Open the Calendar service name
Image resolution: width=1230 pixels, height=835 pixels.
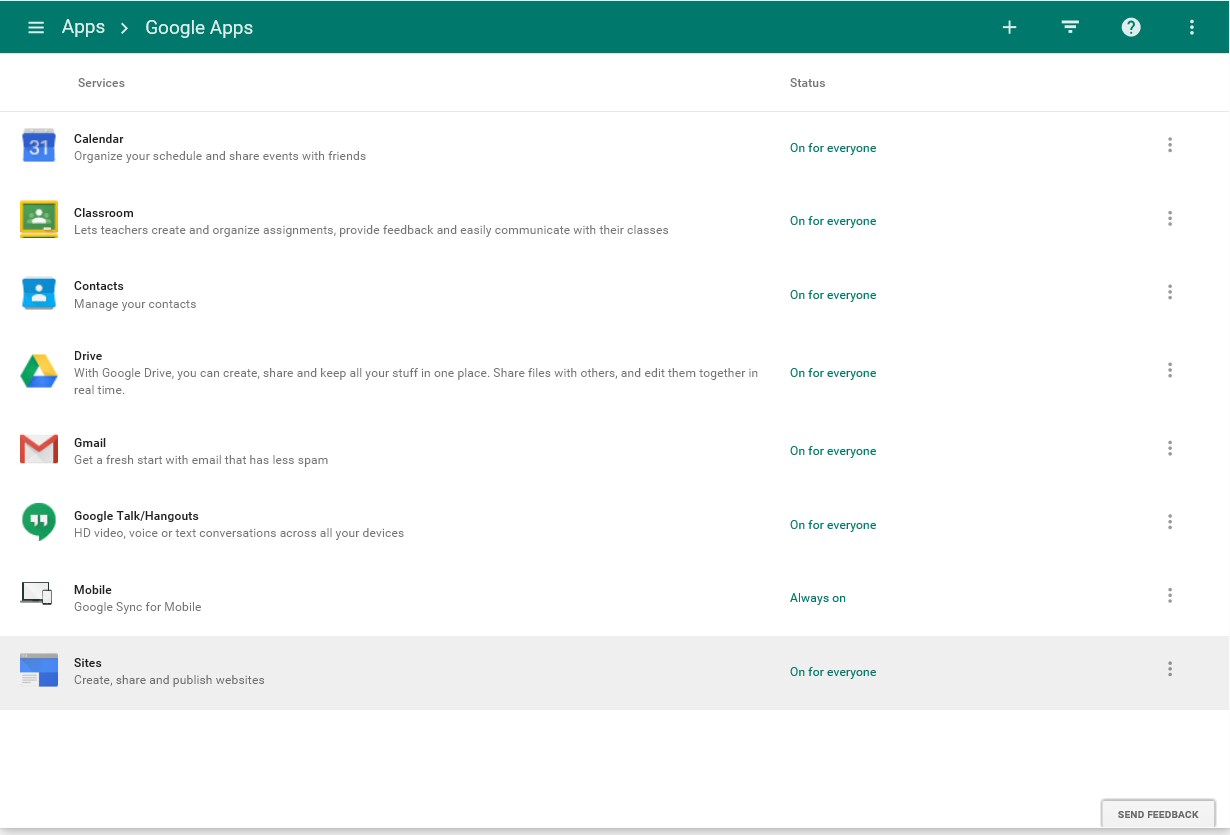[x=99, y=139]
